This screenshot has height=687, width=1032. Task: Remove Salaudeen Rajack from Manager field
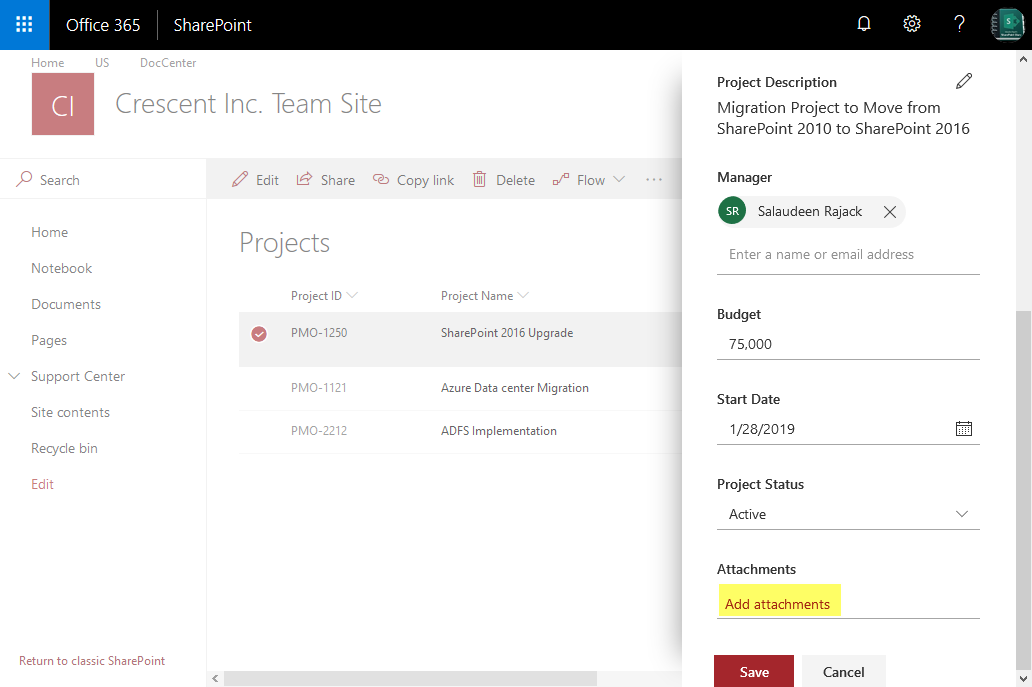[889, 211]
